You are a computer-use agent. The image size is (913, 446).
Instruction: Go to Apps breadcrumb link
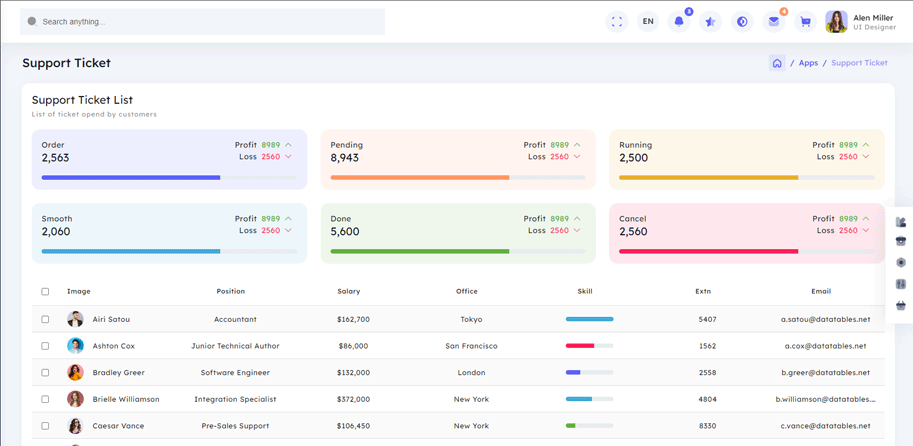coord(808,63)
